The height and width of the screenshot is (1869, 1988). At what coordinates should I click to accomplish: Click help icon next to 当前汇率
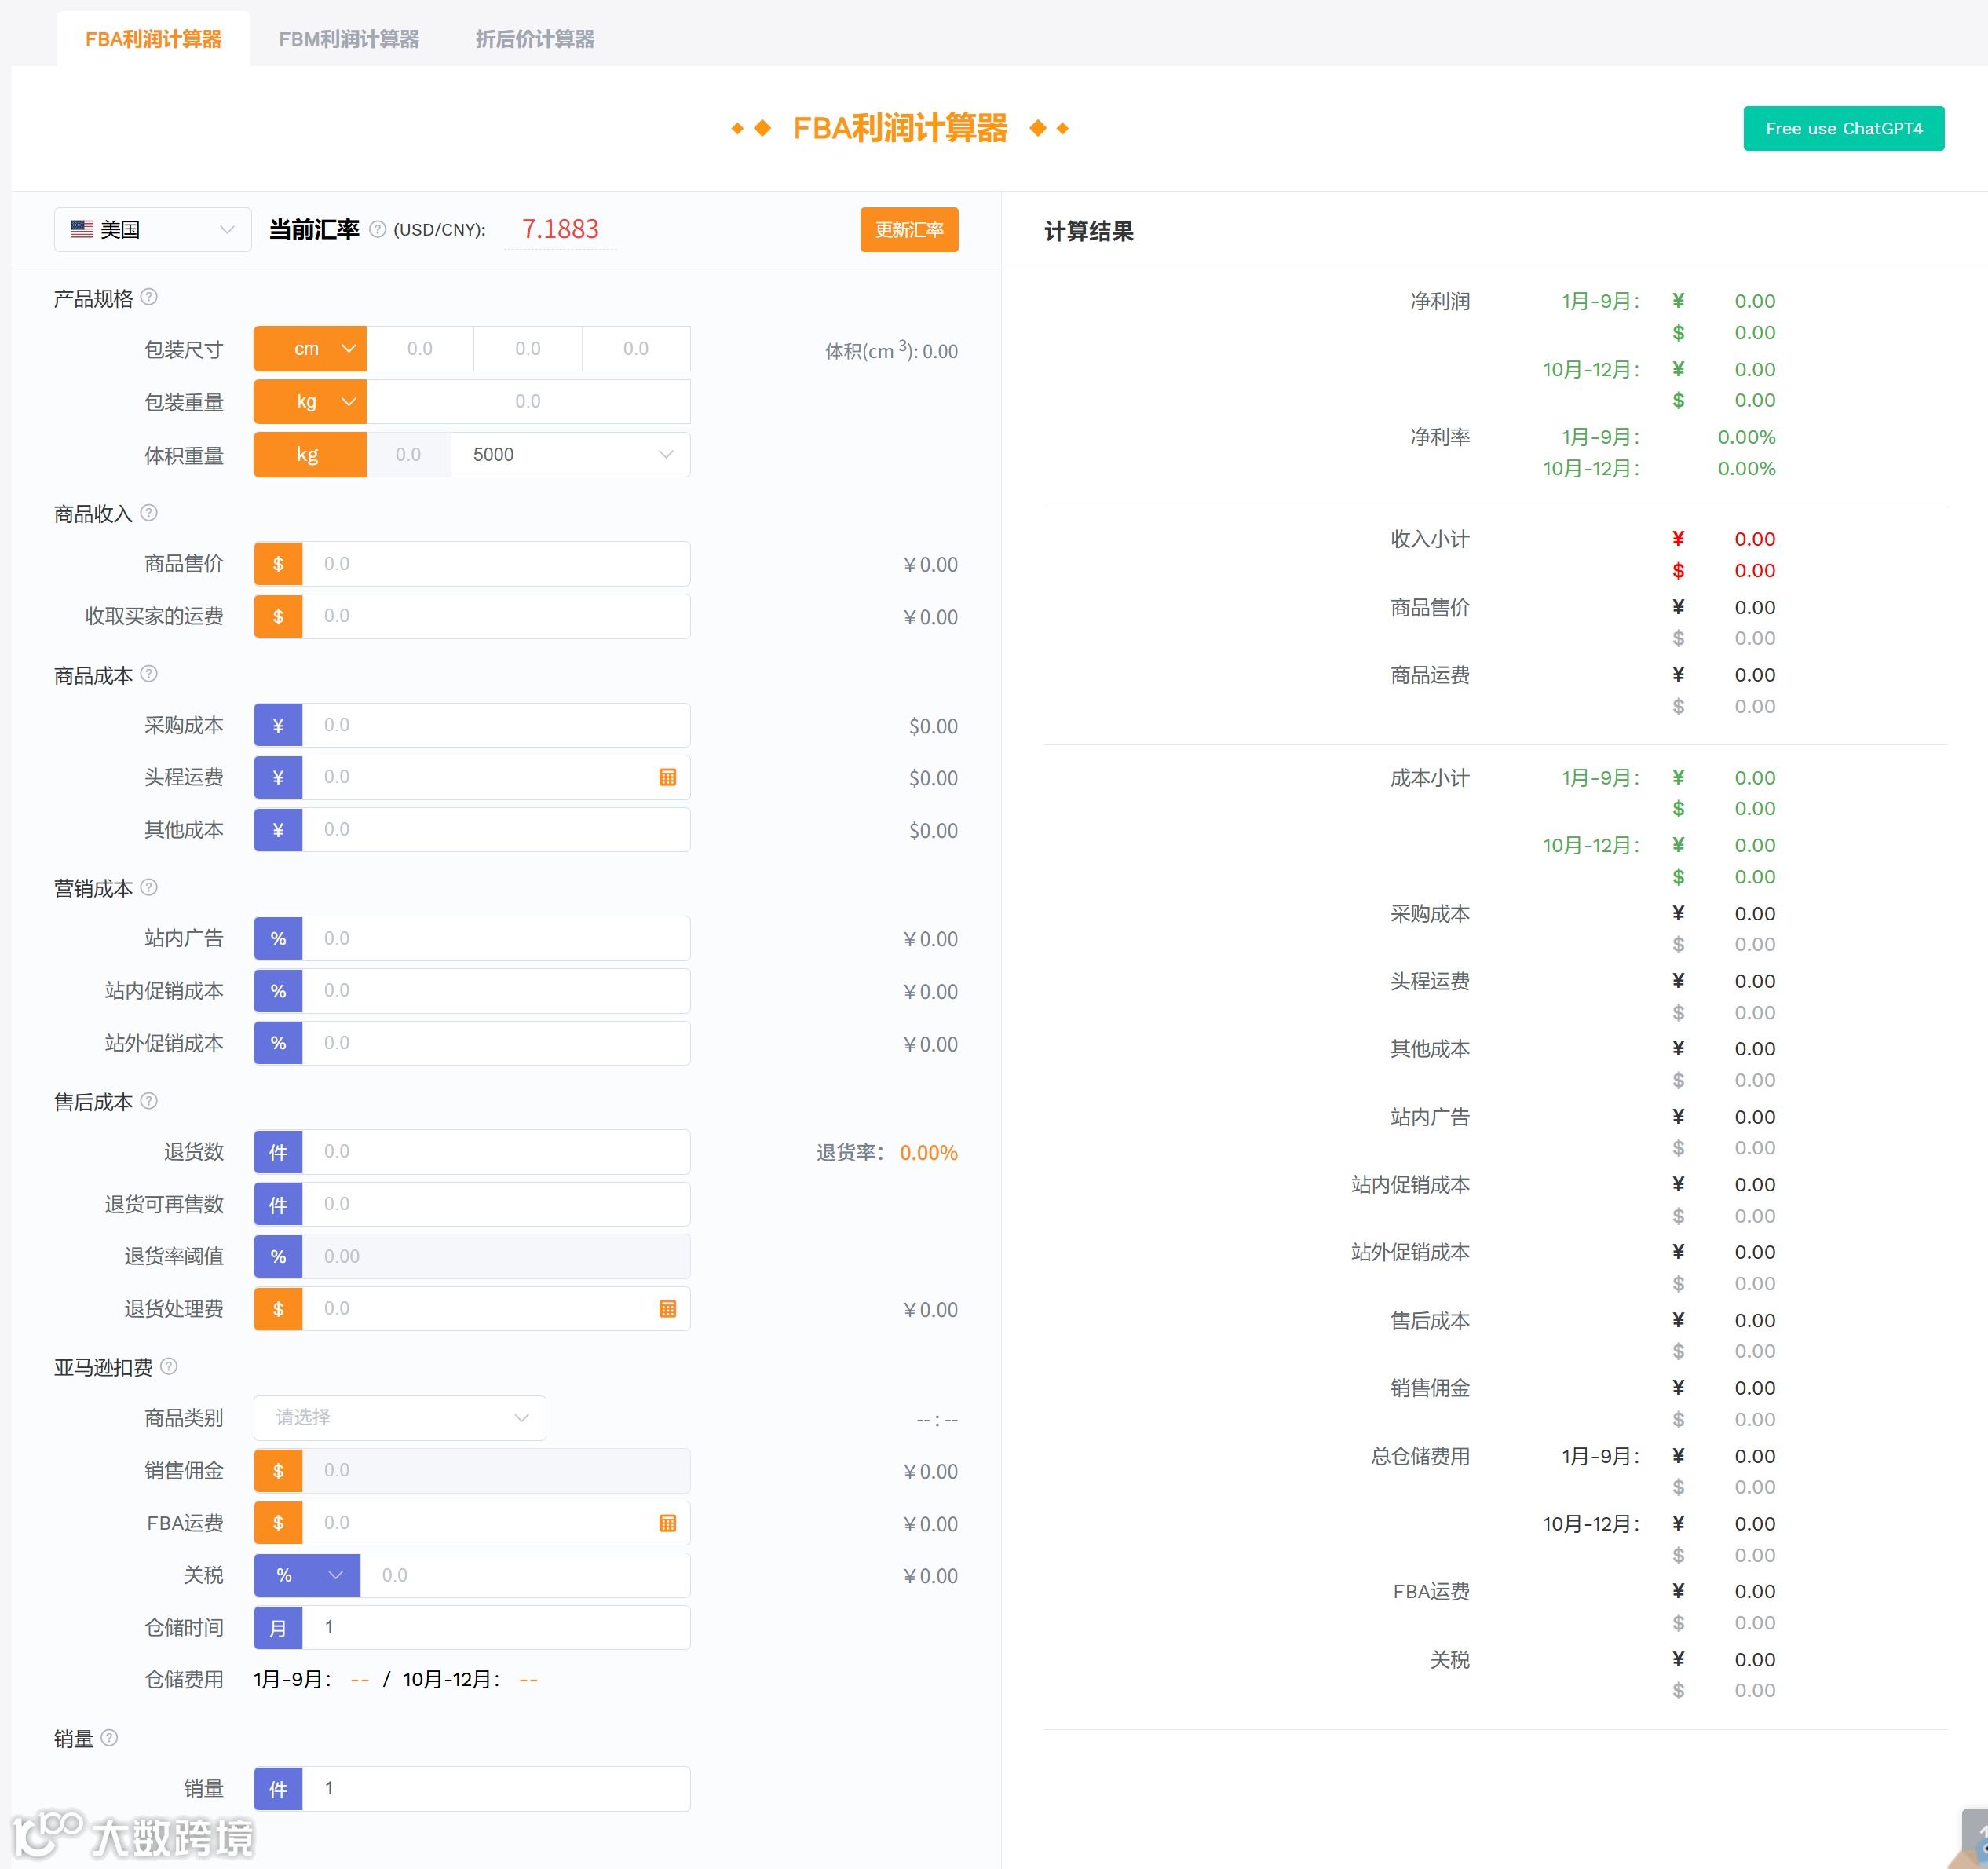[x=377, y=229]
